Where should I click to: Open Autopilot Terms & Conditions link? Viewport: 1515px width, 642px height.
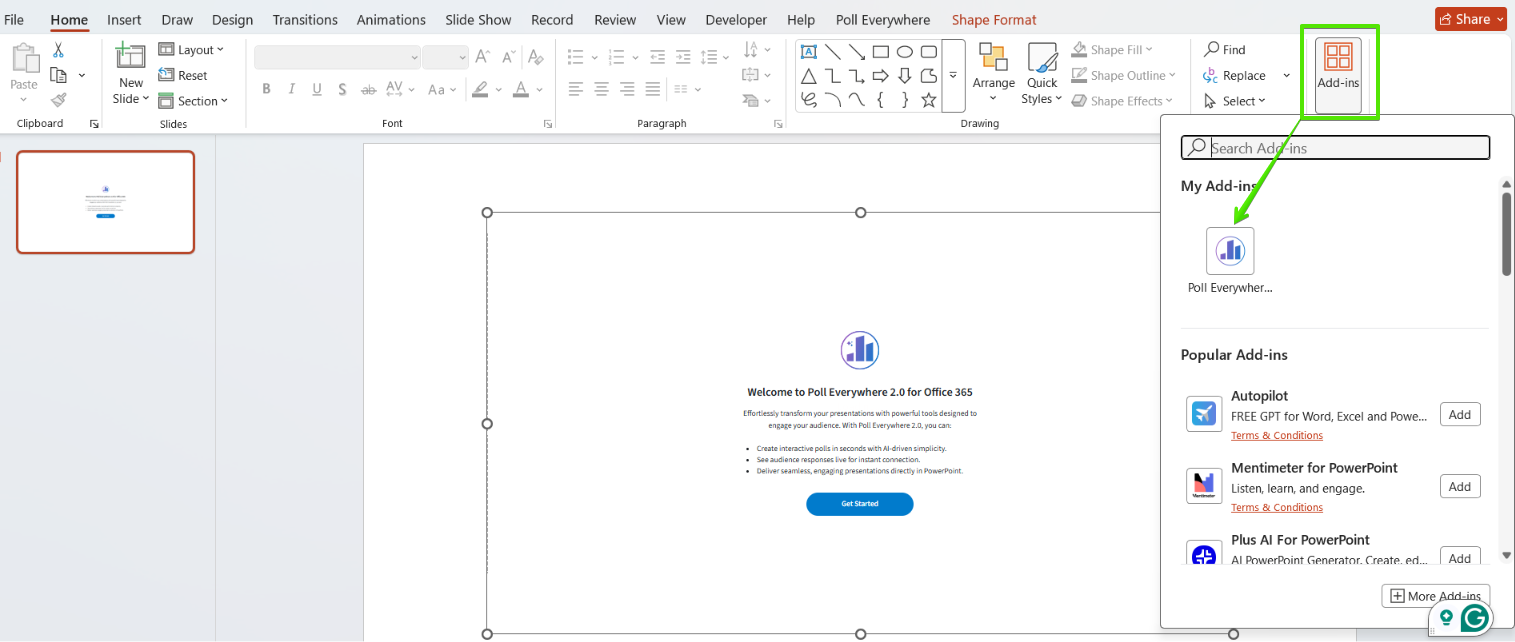[x=1277, y=436]
